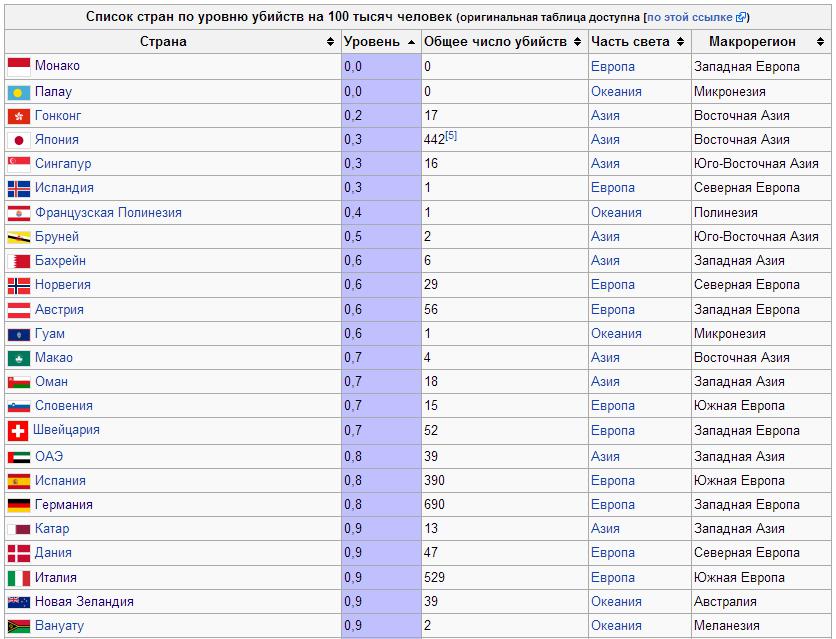Image resolution: width=836 pixels, height=639 pixels.
Task: Open the Французская Полинезия link
Action: tap(108, 212)
